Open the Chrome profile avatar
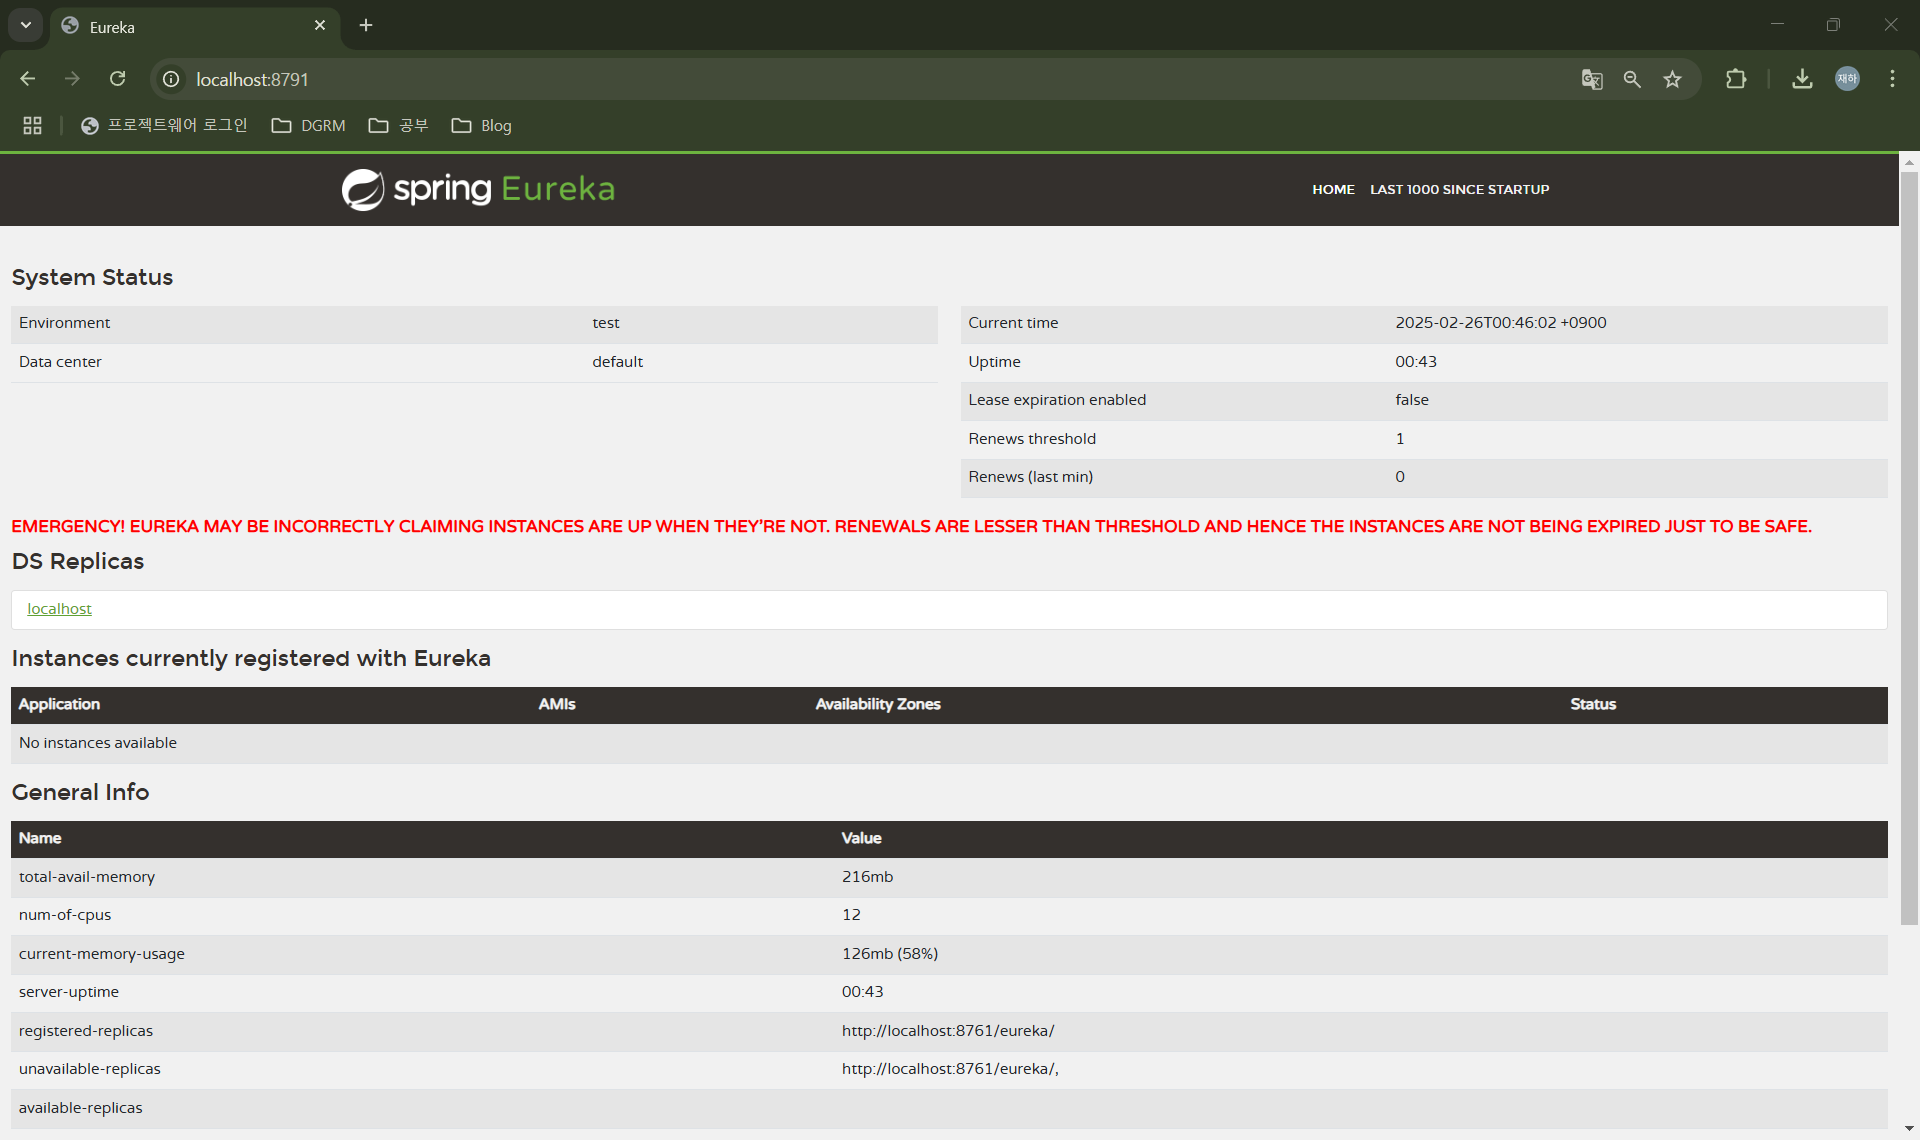 point(1847,79)
